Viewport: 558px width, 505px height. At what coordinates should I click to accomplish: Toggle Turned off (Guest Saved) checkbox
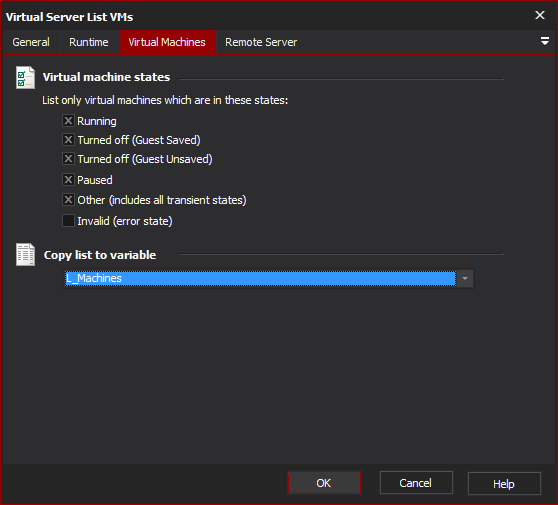68,140
